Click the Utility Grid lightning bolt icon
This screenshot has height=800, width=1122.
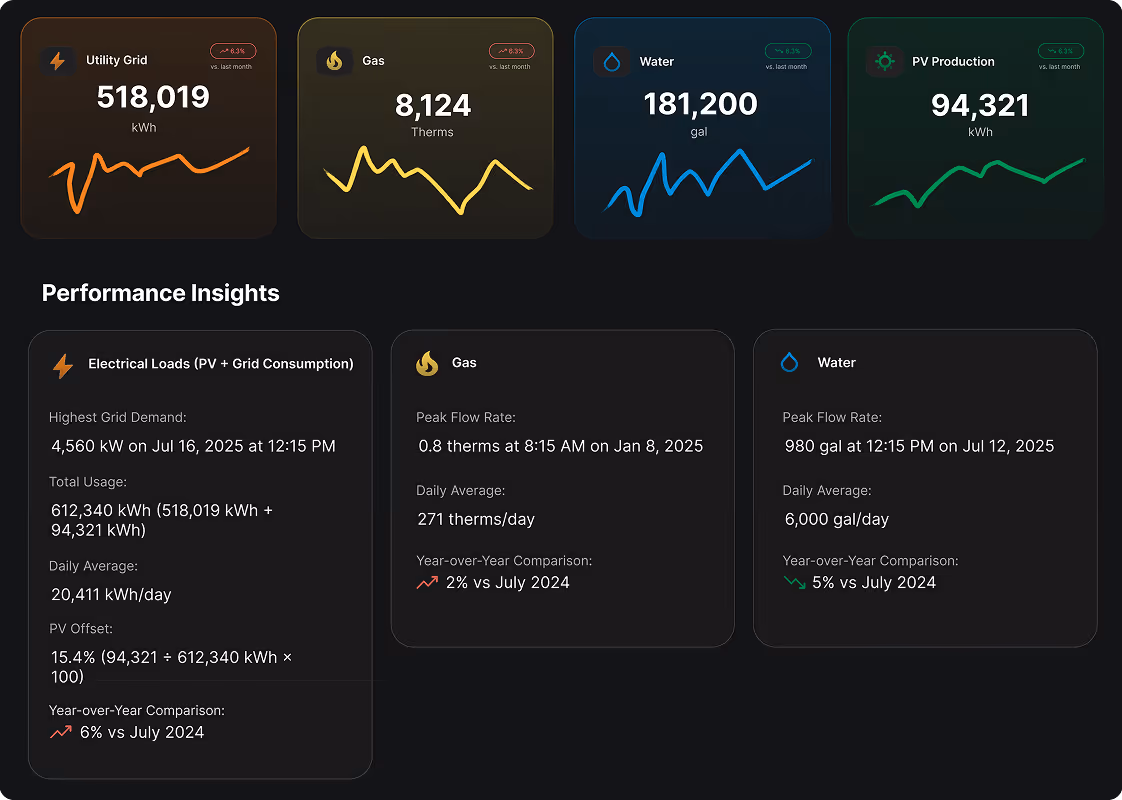coord(58,61)
